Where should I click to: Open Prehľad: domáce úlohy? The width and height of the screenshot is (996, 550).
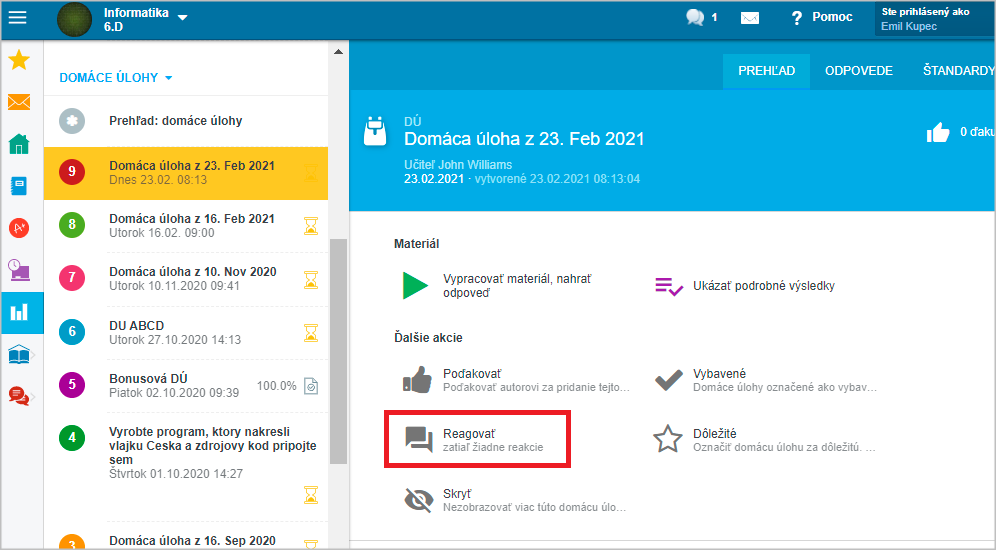185,121
